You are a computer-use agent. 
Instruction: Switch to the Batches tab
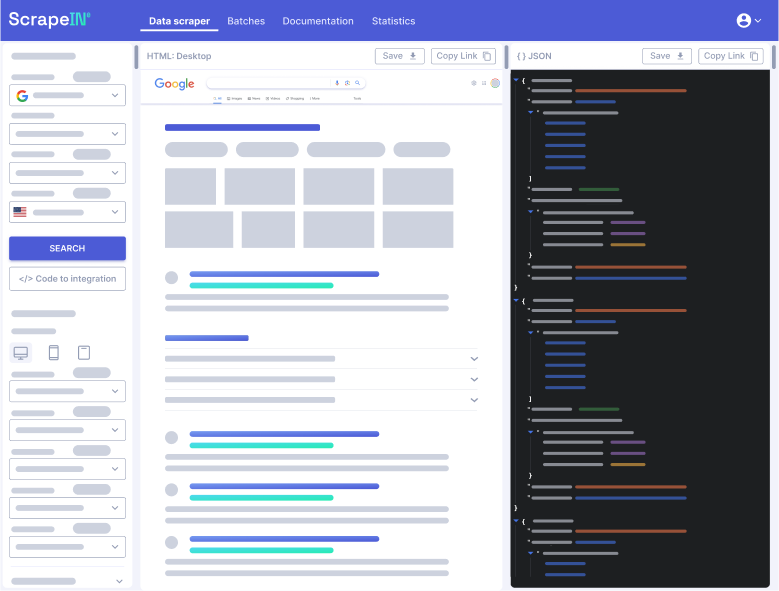tap(246, 21)
